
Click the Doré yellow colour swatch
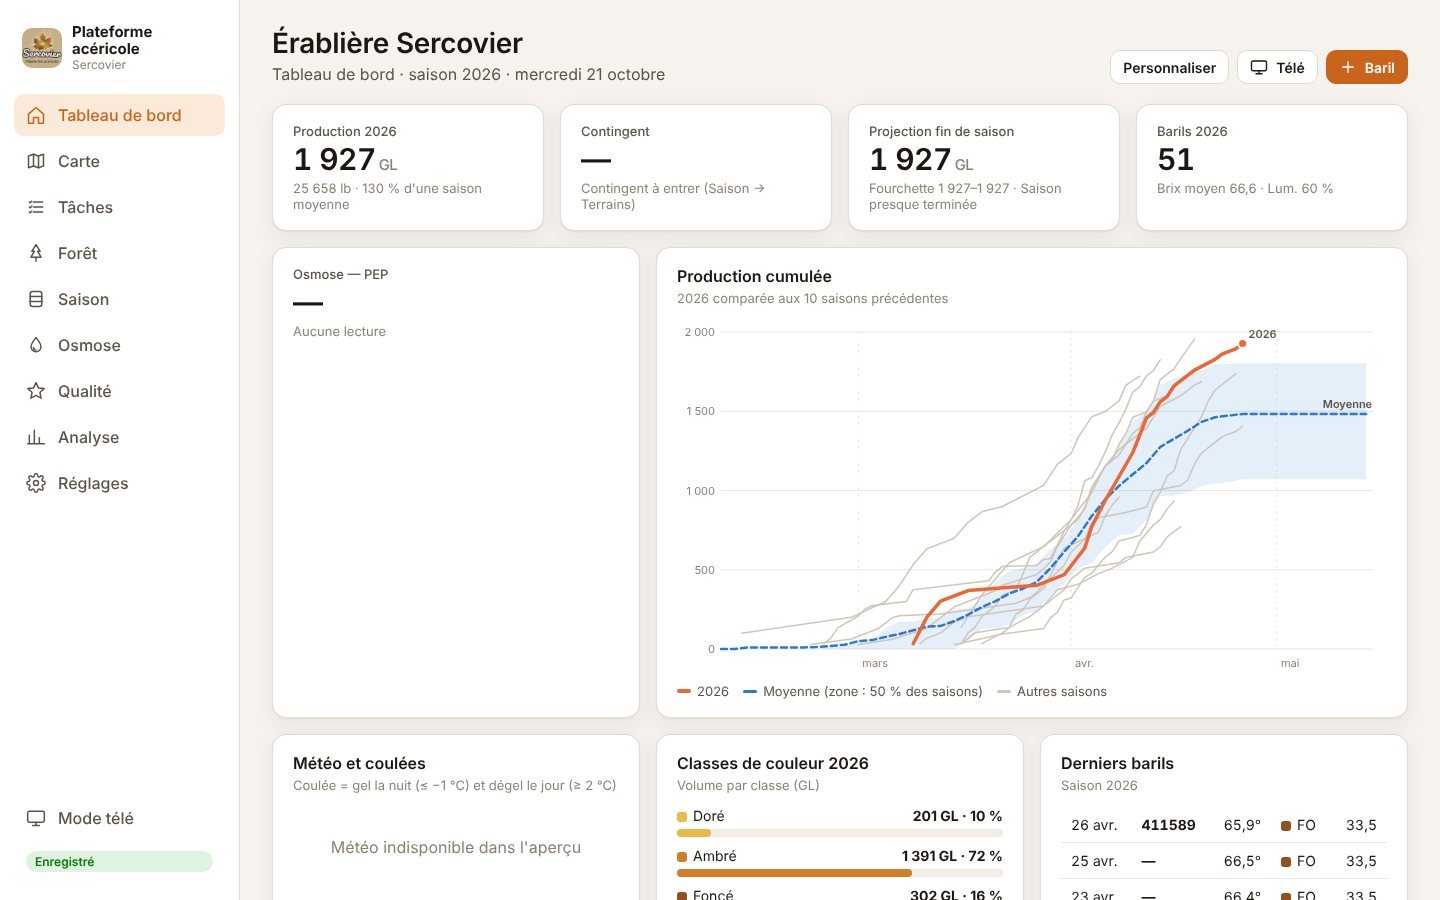point(682,817)
